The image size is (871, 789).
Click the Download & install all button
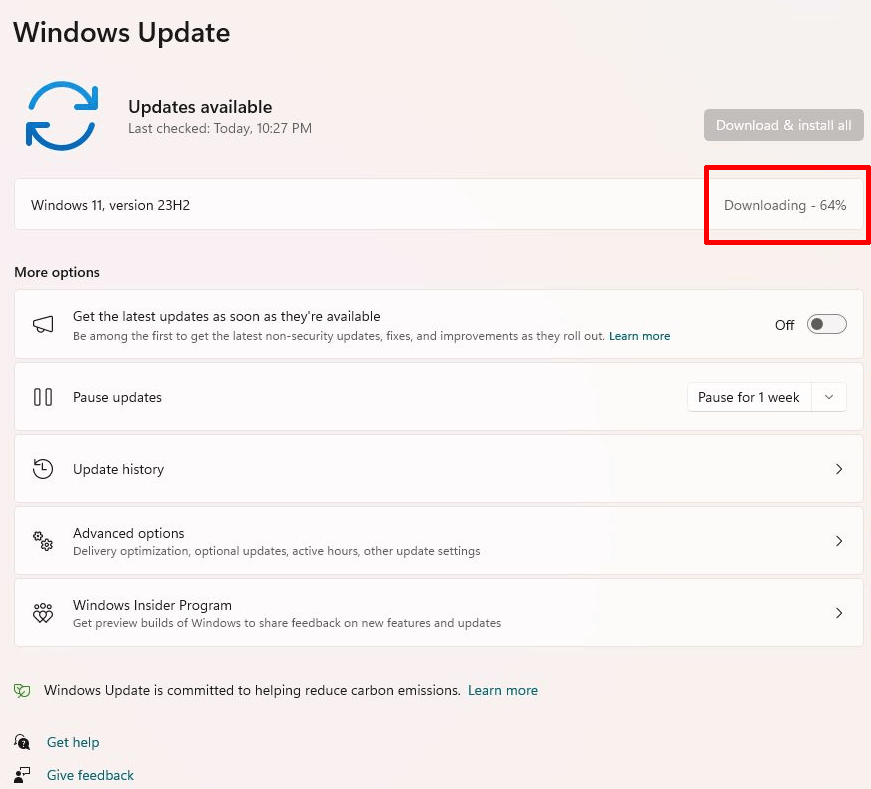click(x=783, y=125)
